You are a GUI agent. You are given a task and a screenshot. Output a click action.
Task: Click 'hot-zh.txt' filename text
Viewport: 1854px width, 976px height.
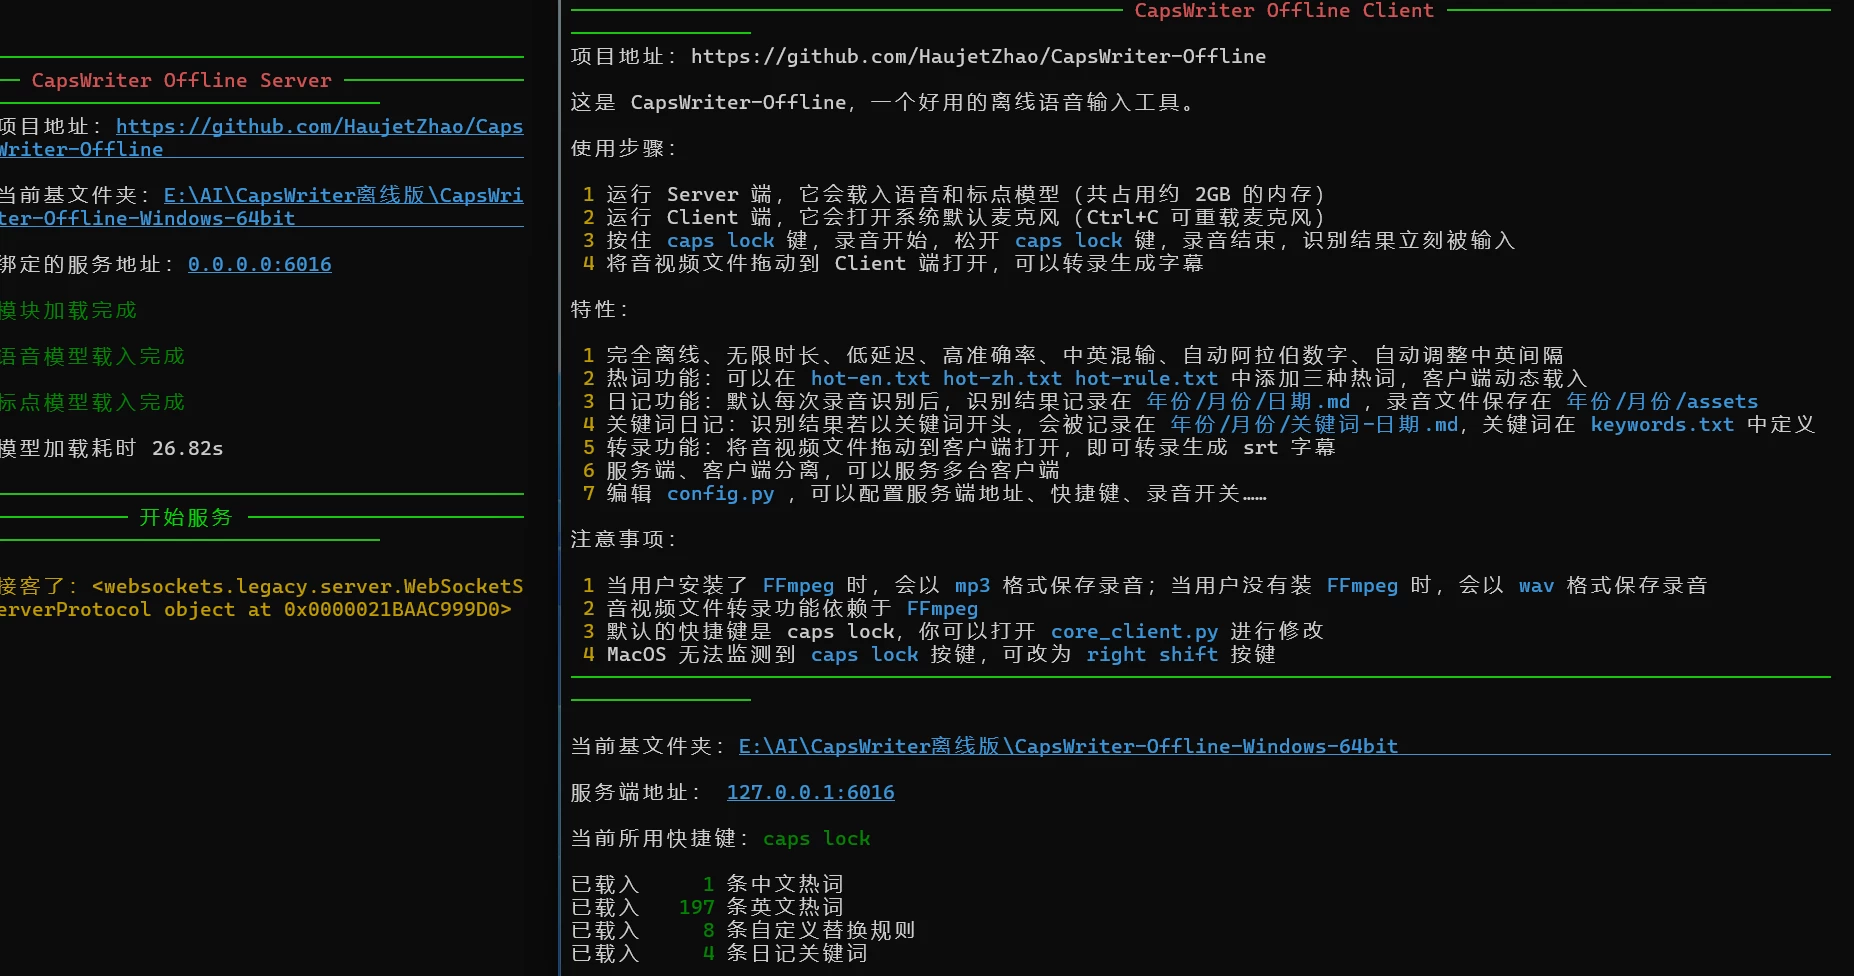click(1002, 379)
